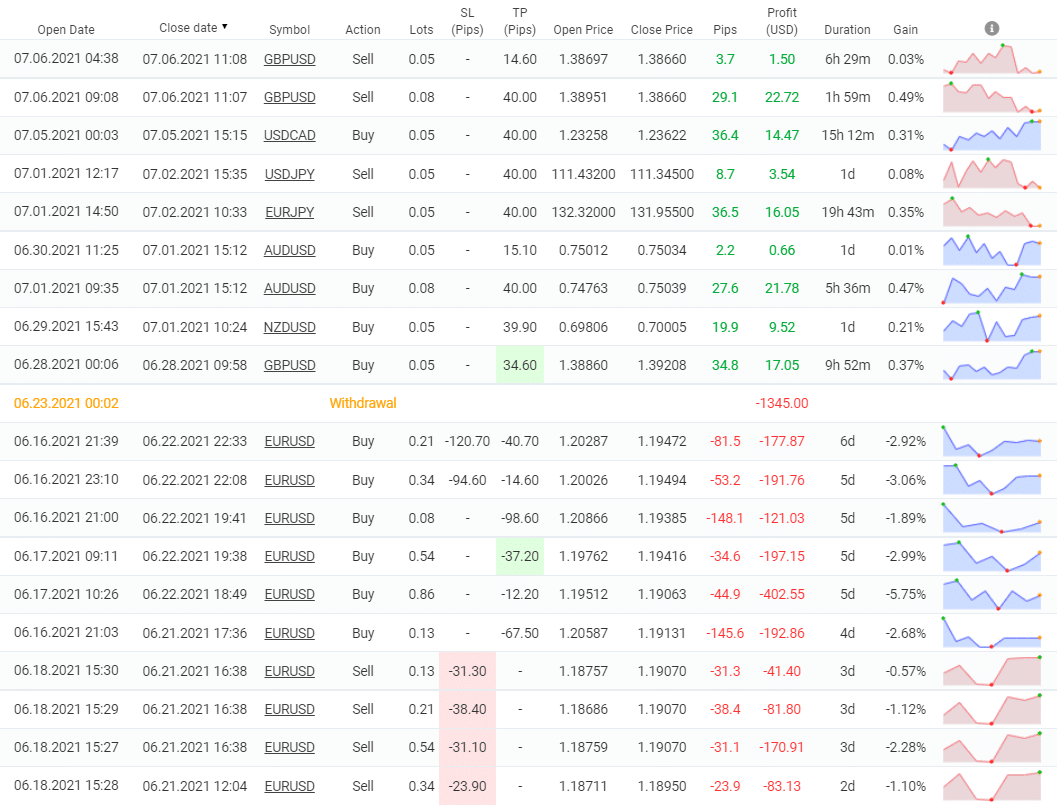
Task: Select the red chart beside USDJPY trade
Action: (992, 173)
